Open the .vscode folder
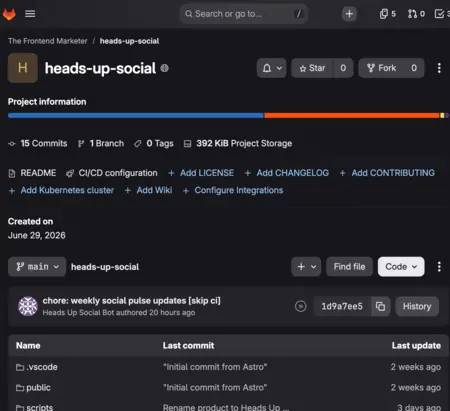This screenshot has width=450, height=411. pos(37,367)
